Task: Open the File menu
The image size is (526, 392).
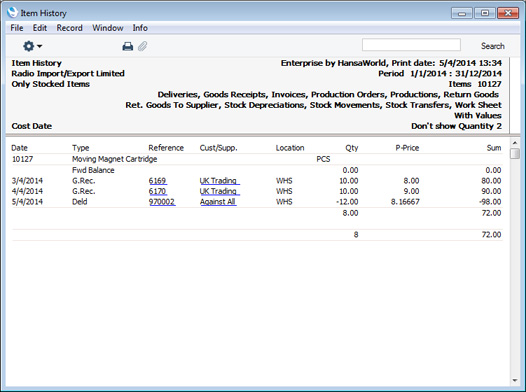Action: click(17, 28)
